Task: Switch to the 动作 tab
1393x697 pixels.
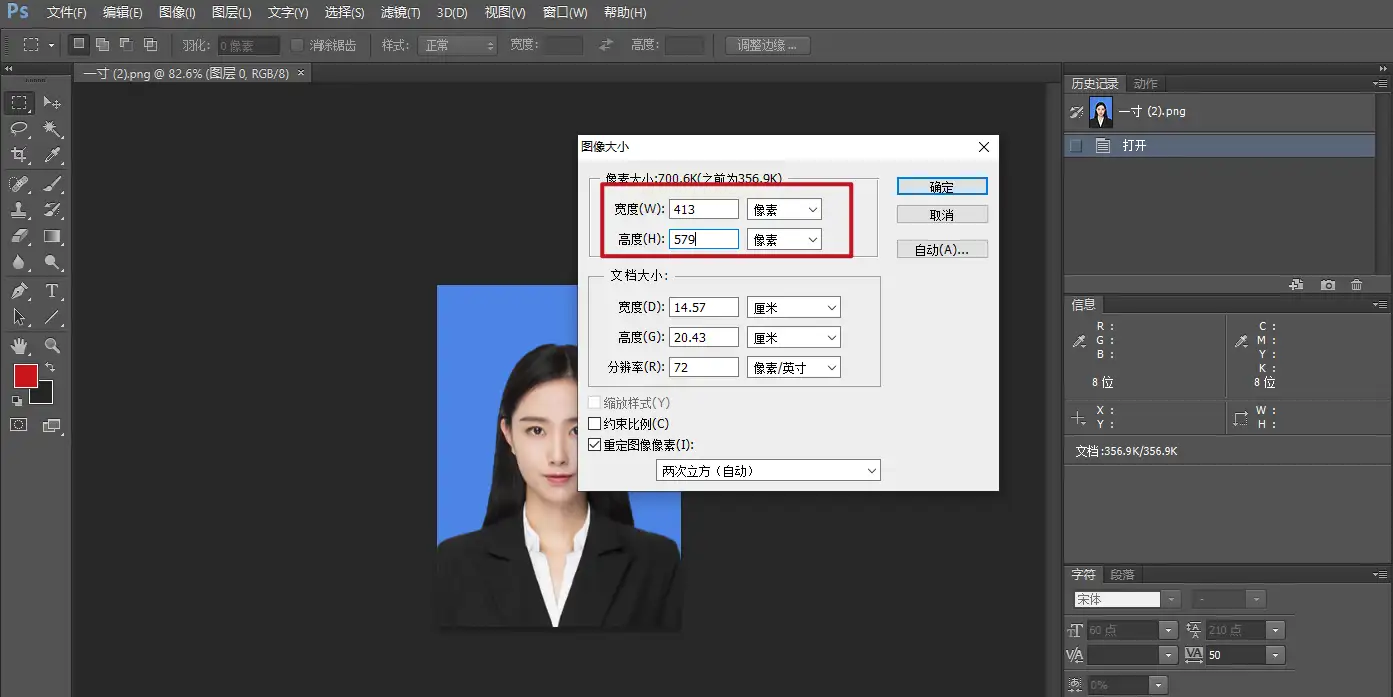Action: point(1145,84)
